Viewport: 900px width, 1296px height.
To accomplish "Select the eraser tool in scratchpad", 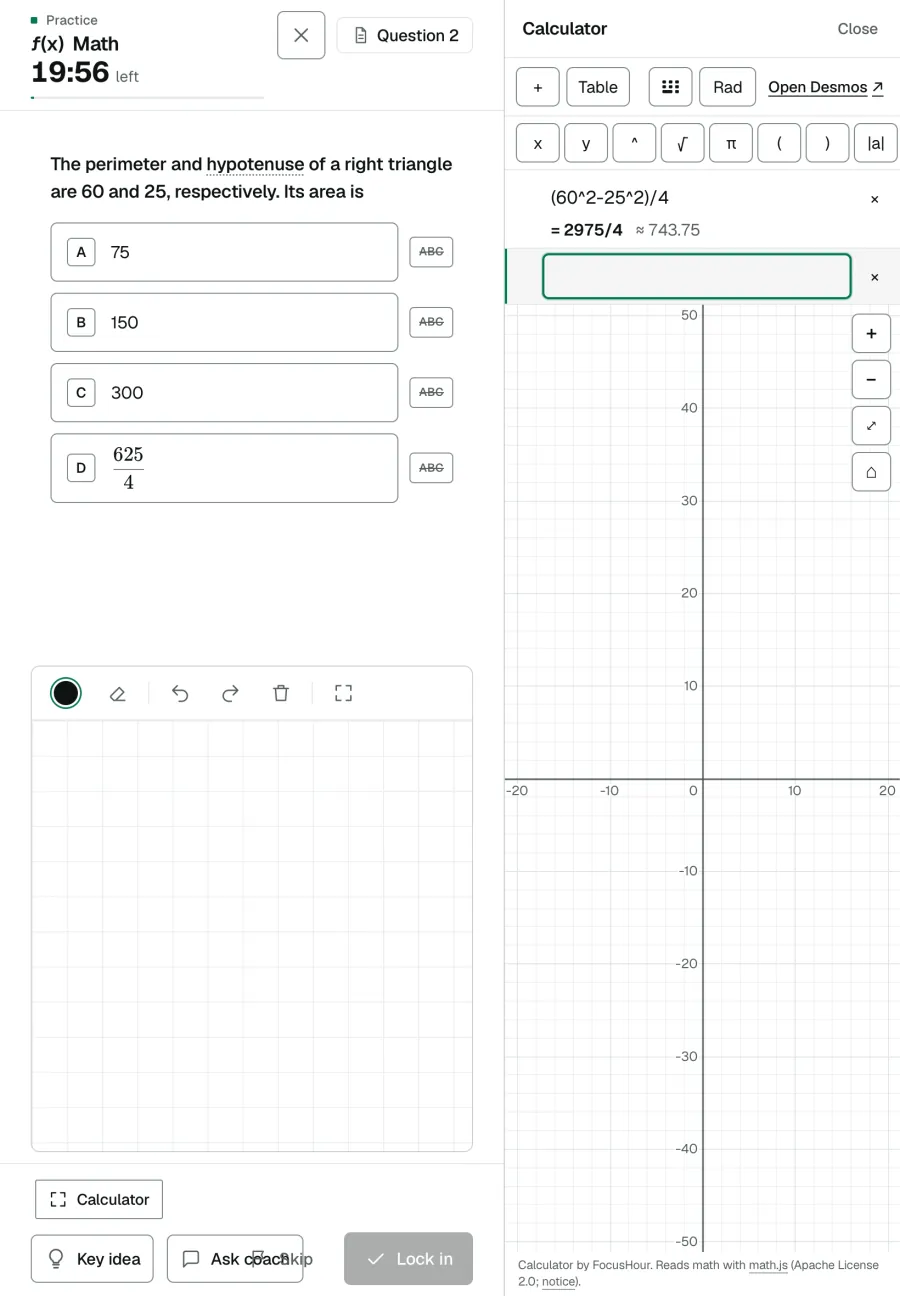I will point(117,693).
